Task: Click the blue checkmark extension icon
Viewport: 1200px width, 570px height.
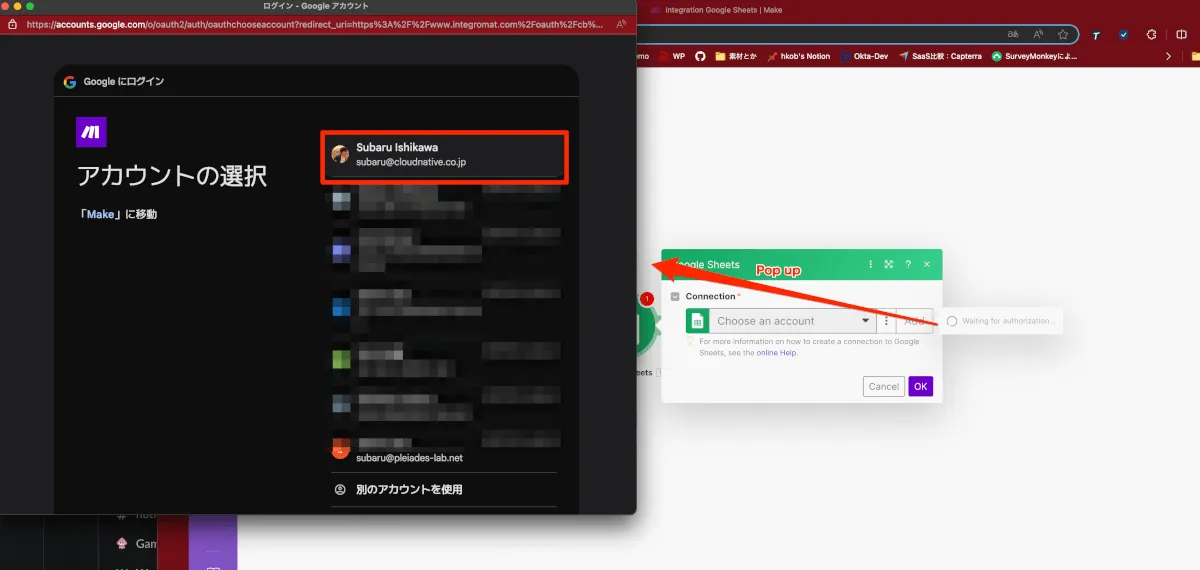Action: pyautogui.click(x=1123, y=35)
